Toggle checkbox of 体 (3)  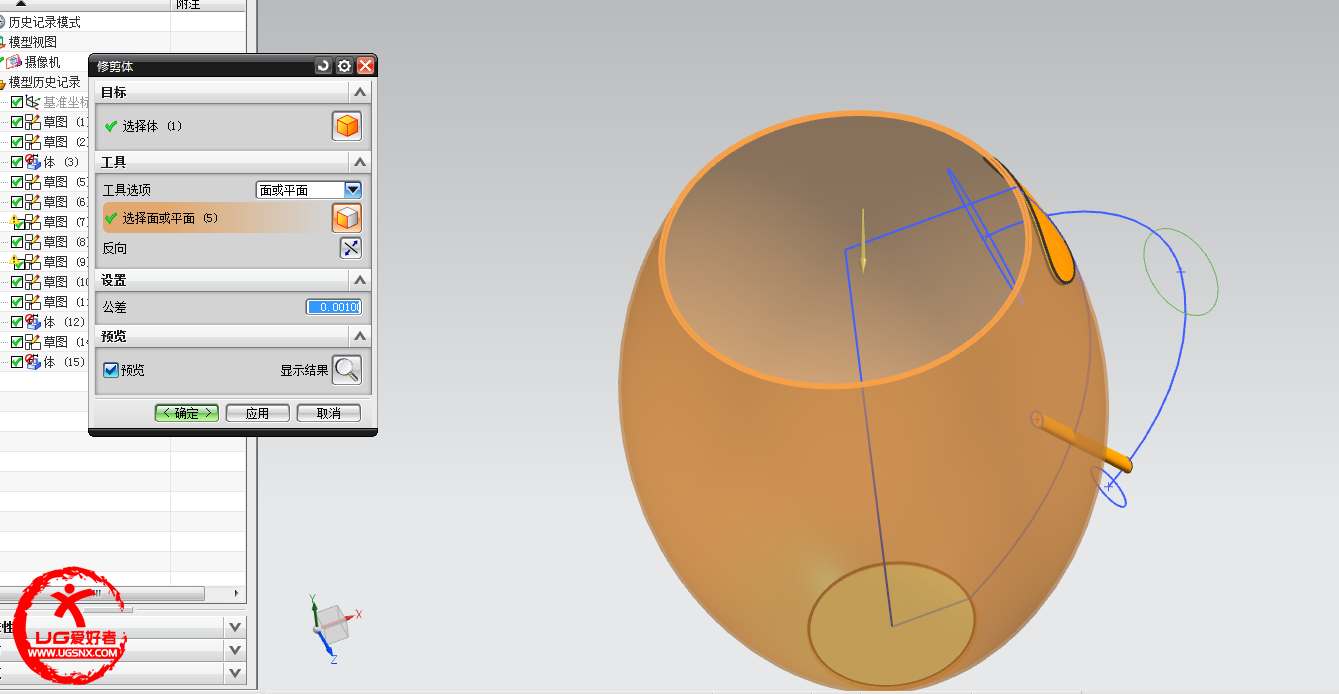click(17, 162)
